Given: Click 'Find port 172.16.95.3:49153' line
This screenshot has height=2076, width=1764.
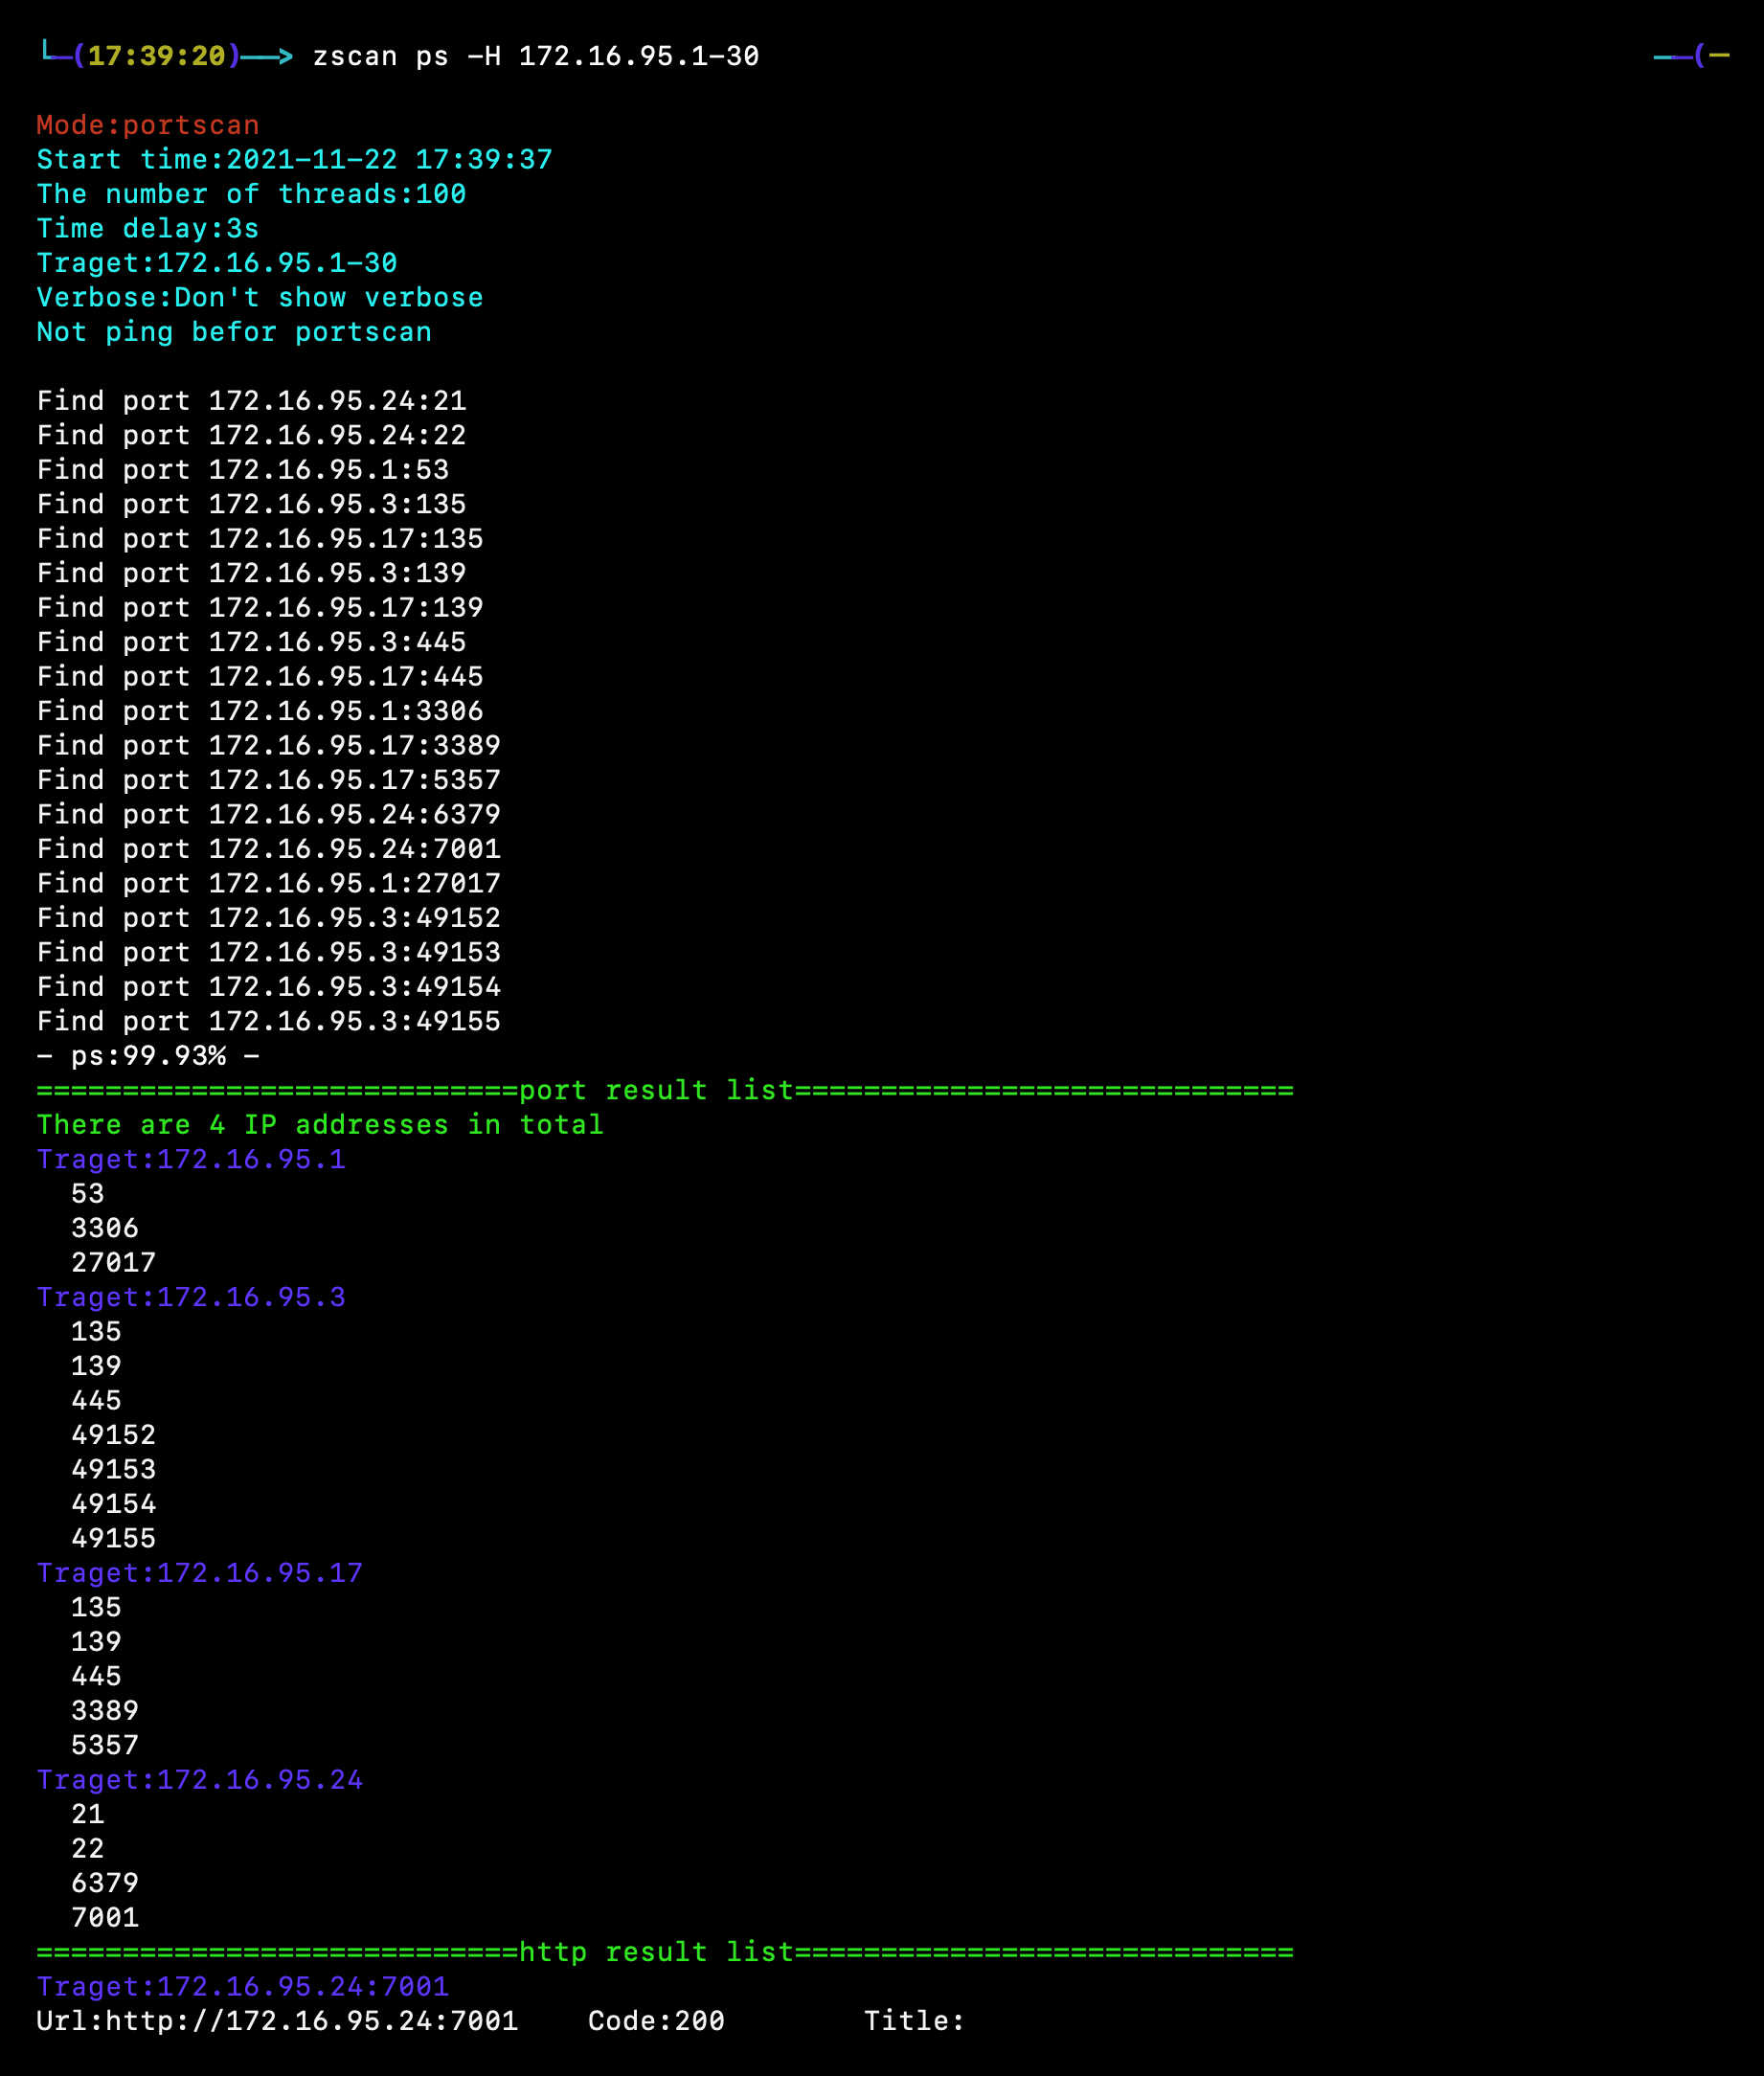Looking at the screenshot, I should tap(269, 953).
